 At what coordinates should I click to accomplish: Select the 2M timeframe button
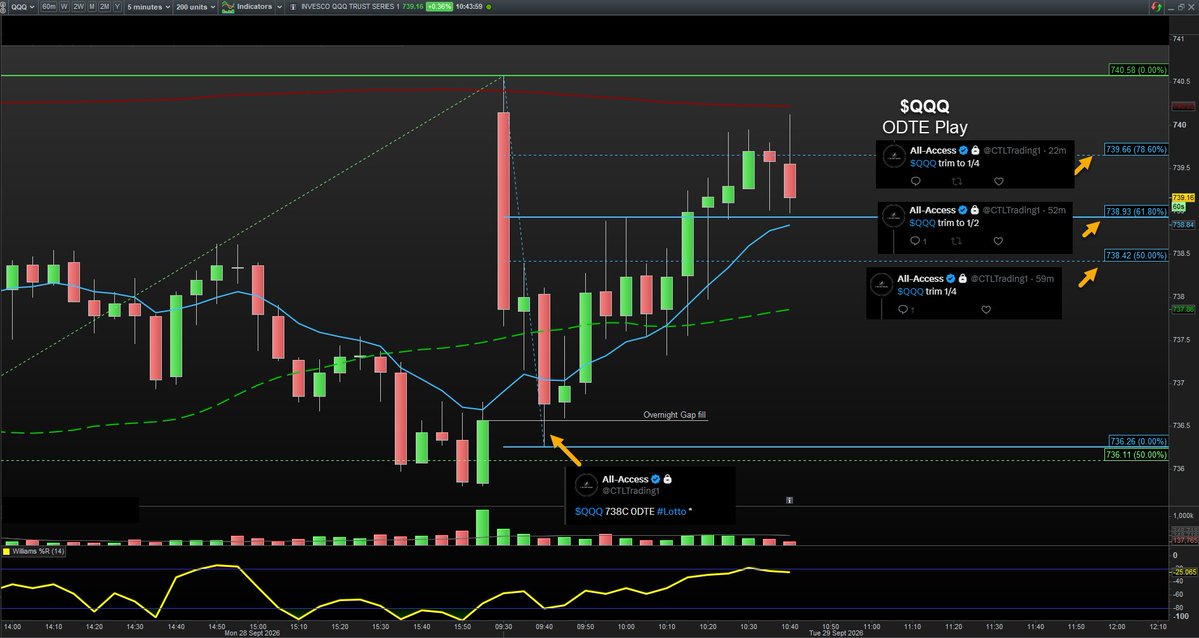(x=105, y=6)
